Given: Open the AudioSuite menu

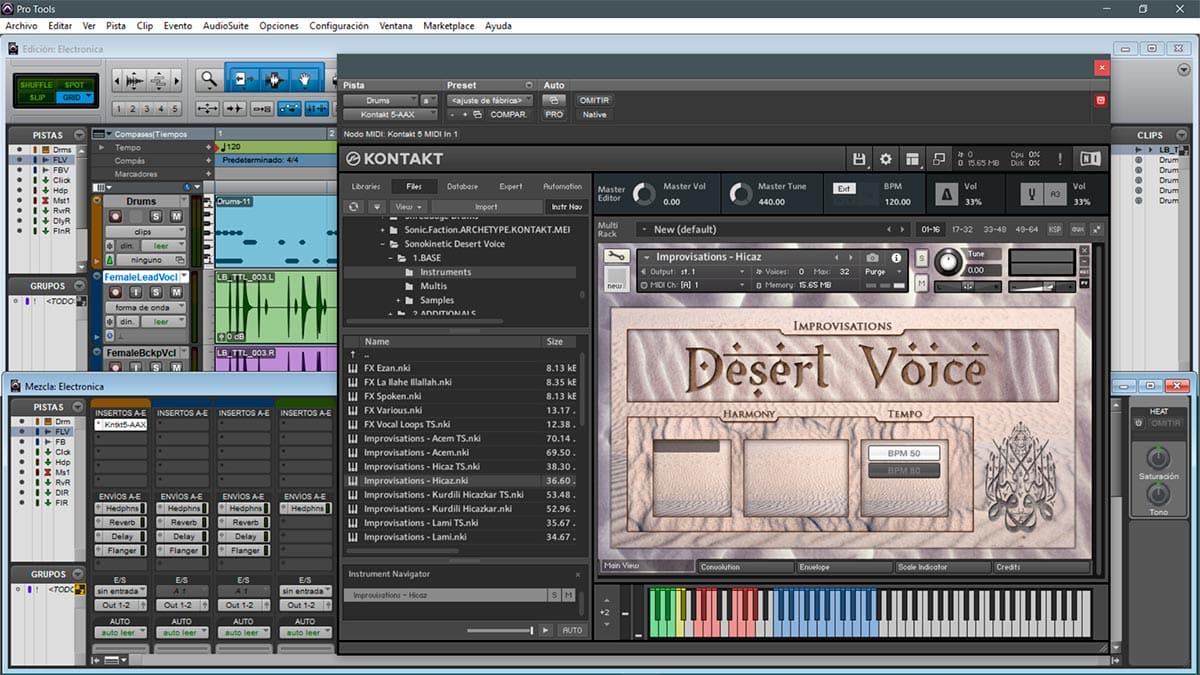Looking at the screenshot, I should (225, 26).
